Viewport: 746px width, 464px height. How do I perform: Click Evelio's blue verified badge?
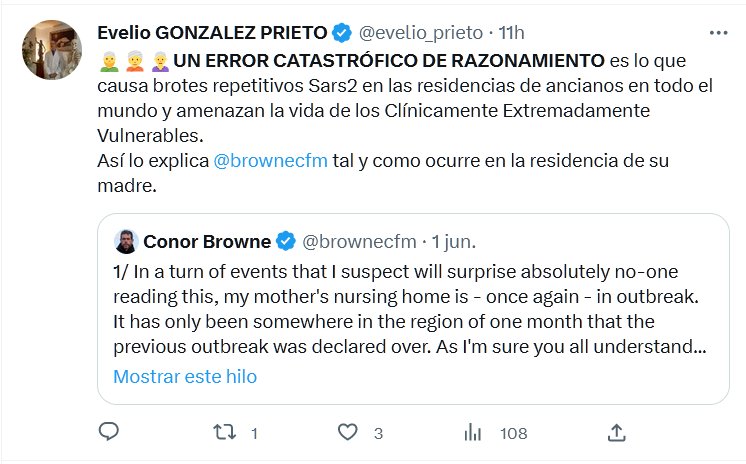(341, 33)
